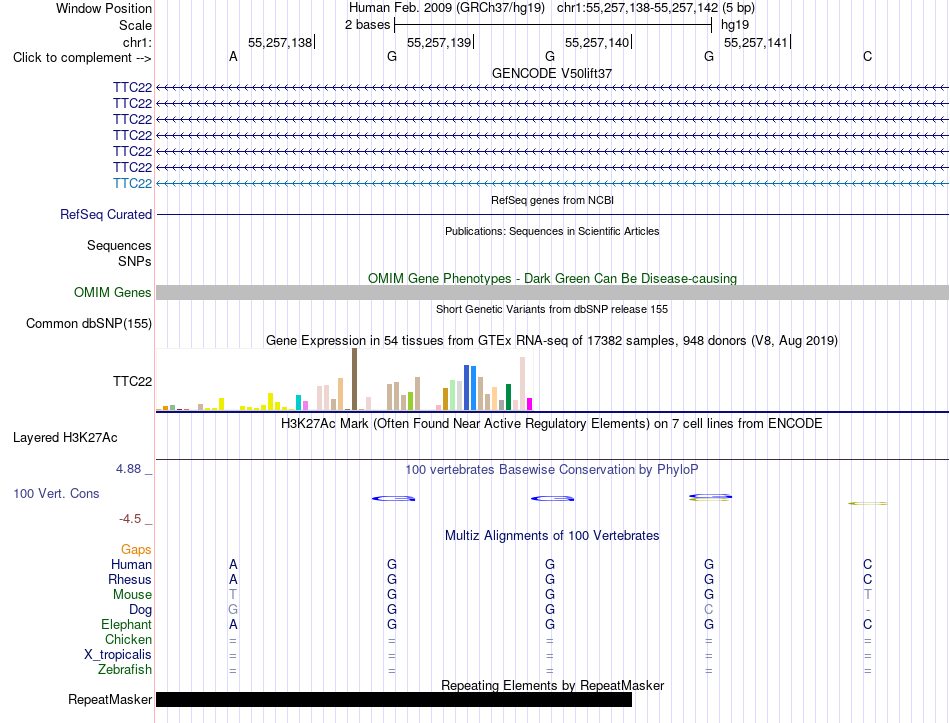The height and width of the screenshot is (723, 950).
Task: Click the 4.88 PhyloP upper scale value
Action: pyautogui.click(x=128, y=469)
